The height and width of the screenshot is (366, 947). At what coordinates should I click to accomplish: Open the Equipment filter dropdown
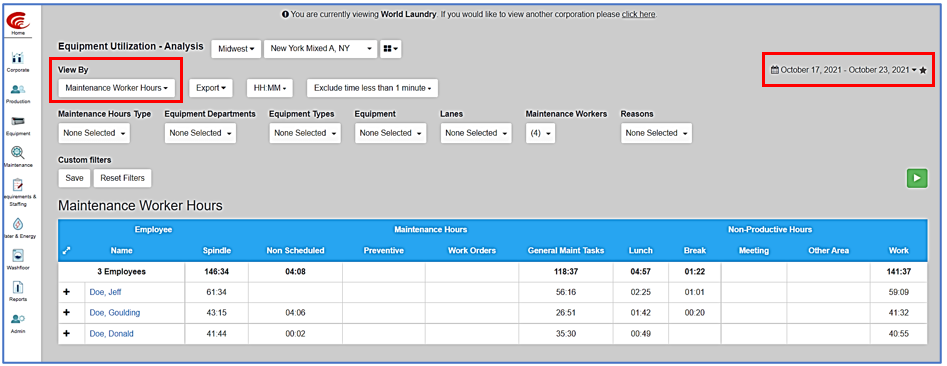pos(390,133)
